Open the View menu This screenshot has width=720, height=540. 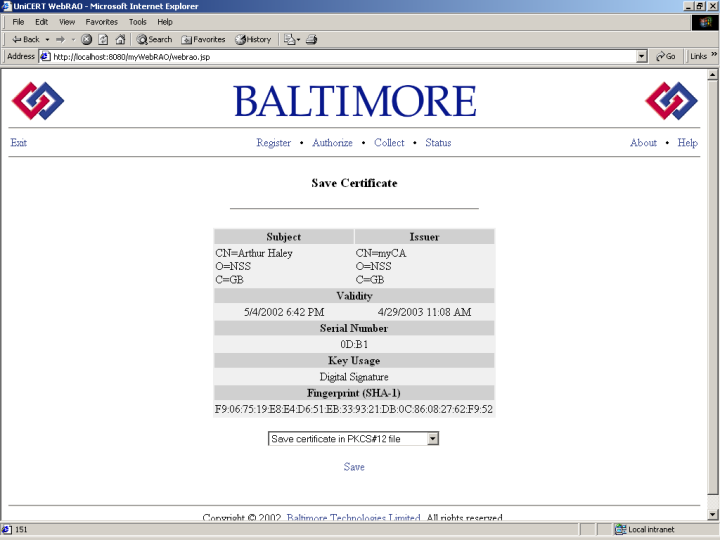pyautogui.click(x=67, y=22)
